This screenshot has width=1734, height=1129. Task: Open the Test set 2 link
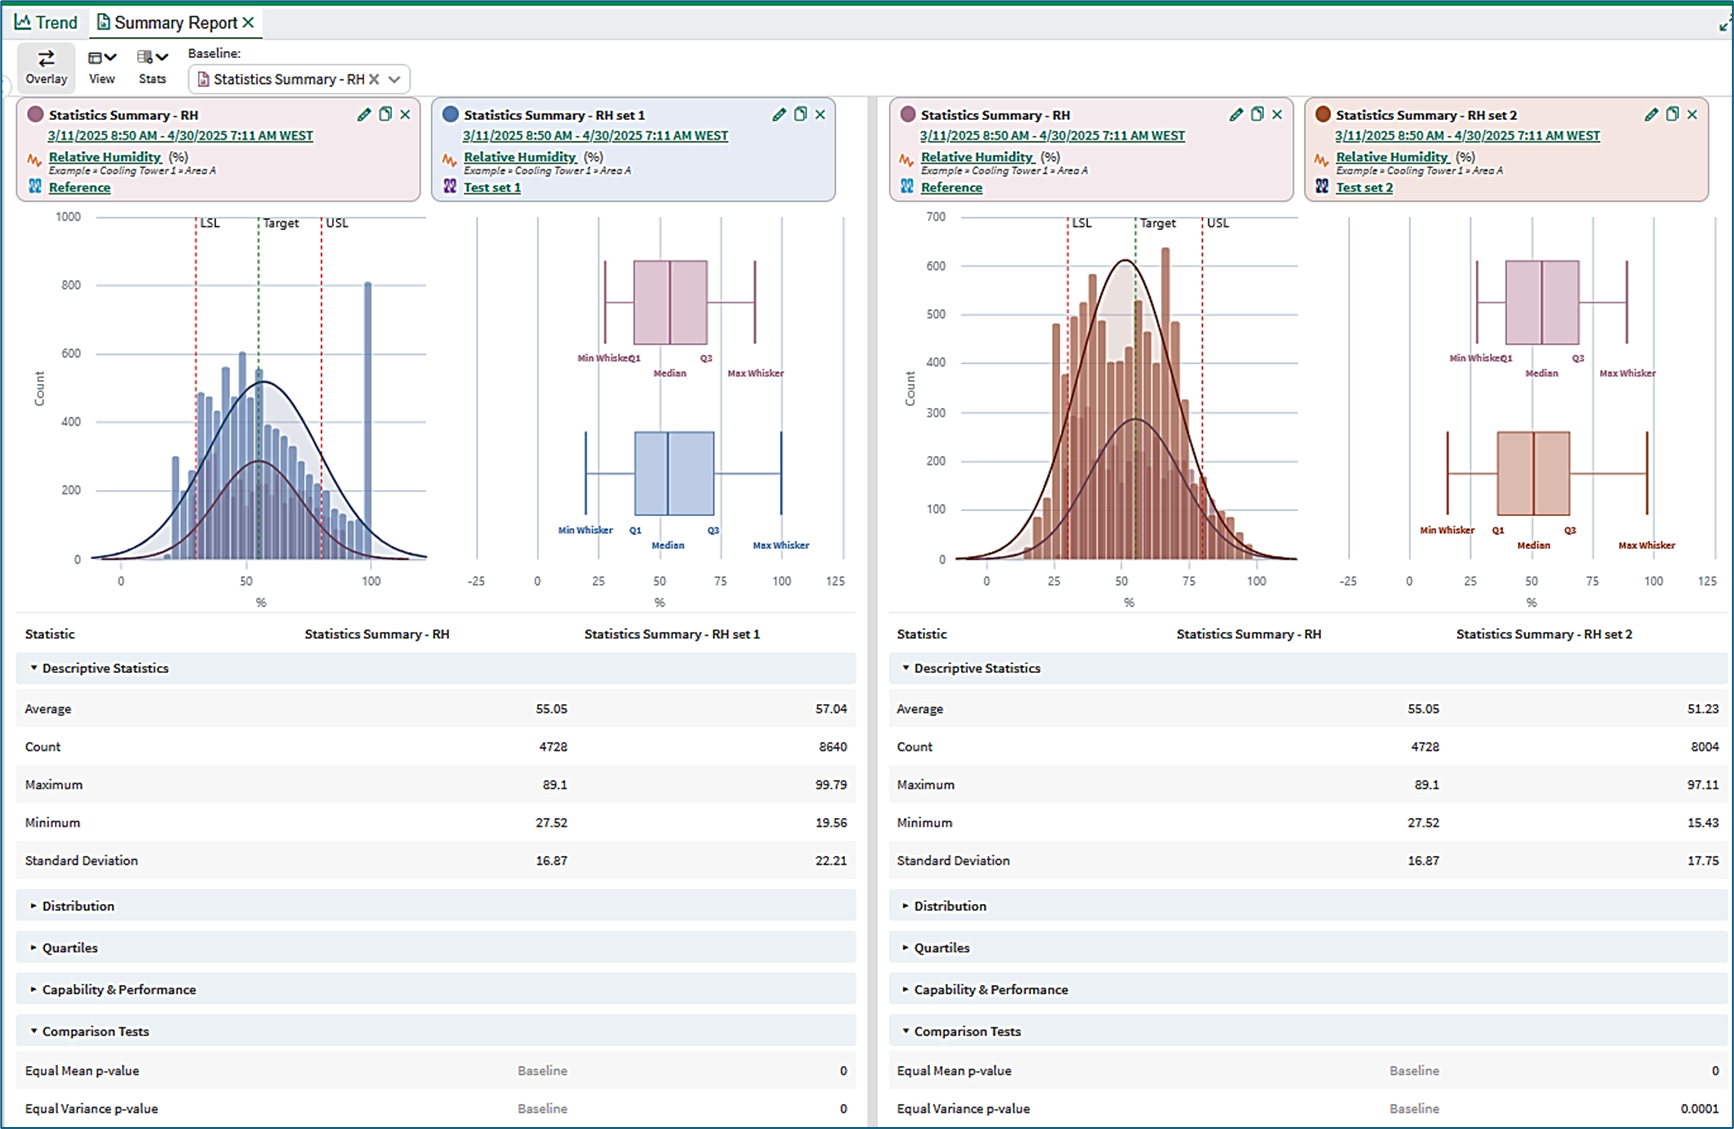(1364, 187)
